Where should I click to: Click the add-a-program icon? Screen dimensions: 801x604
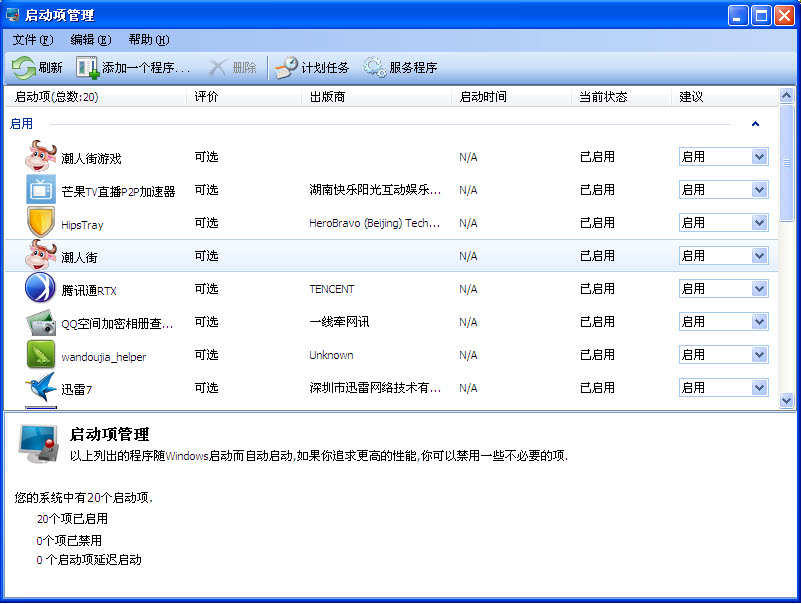click(x=87, y=67)
